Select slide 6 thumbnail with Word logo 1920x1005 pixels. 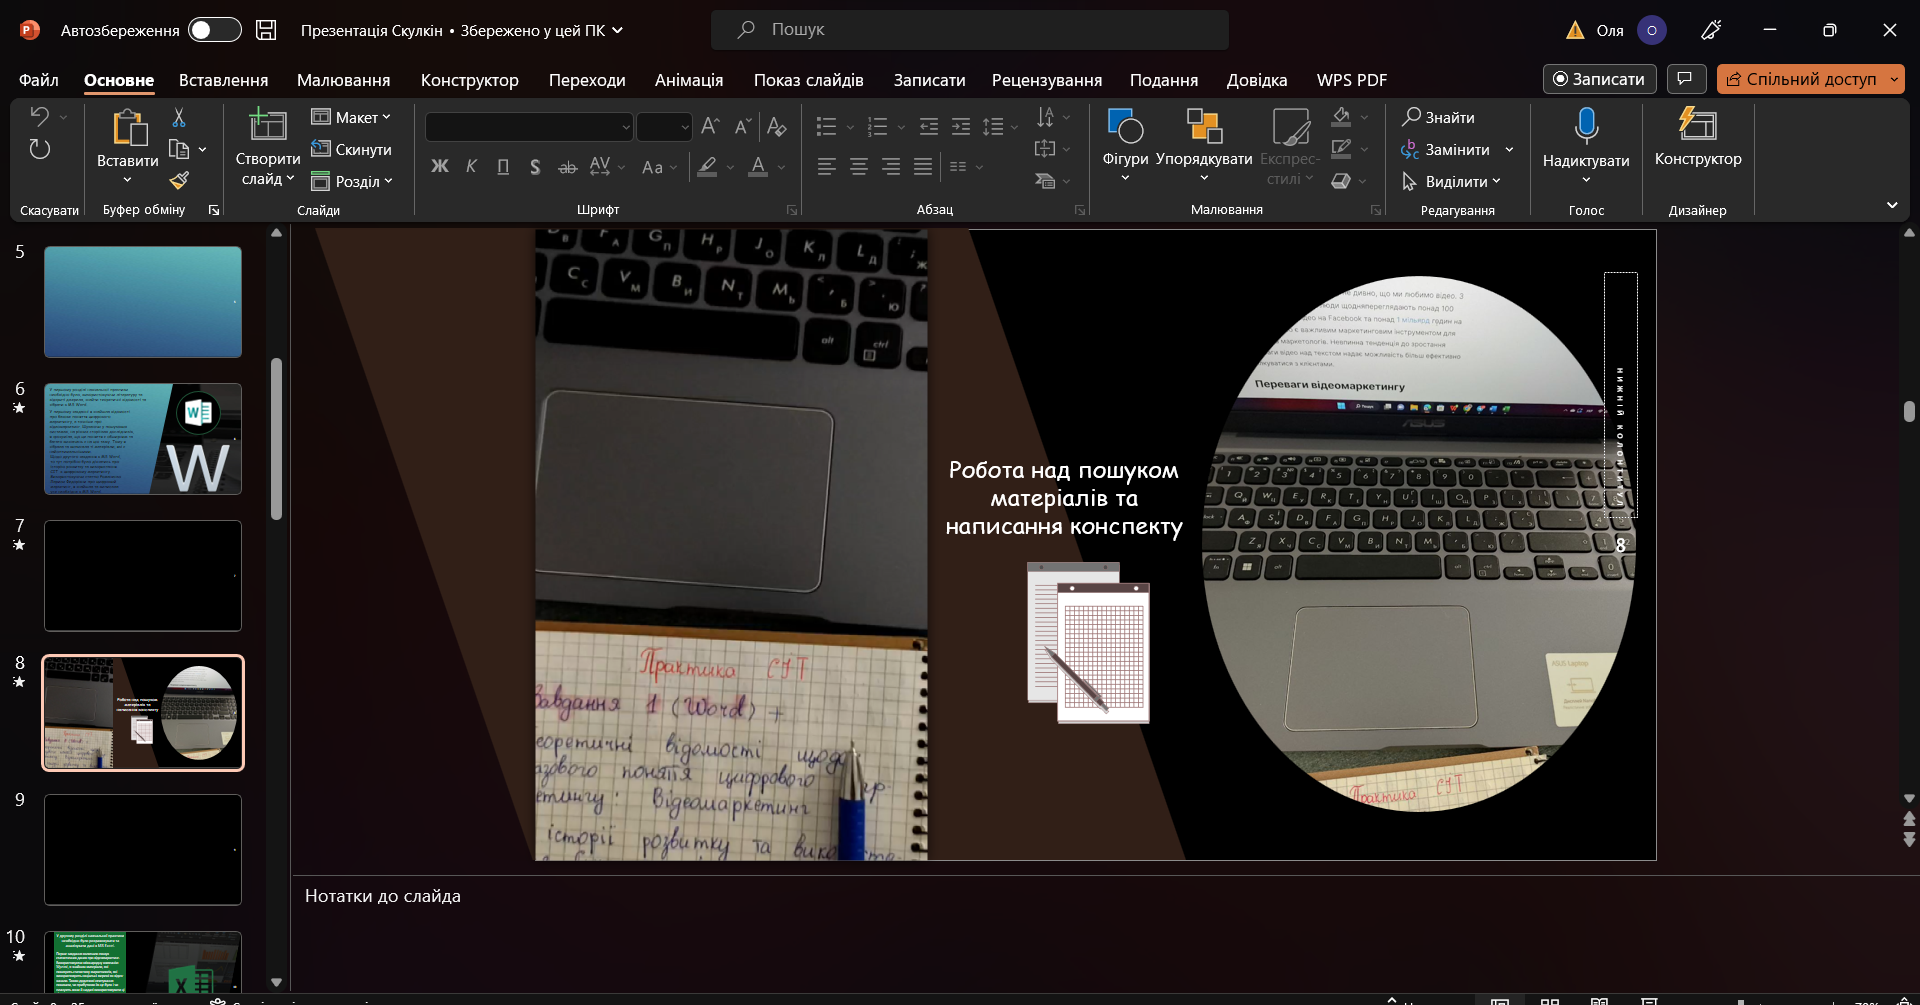pos(143,439)
